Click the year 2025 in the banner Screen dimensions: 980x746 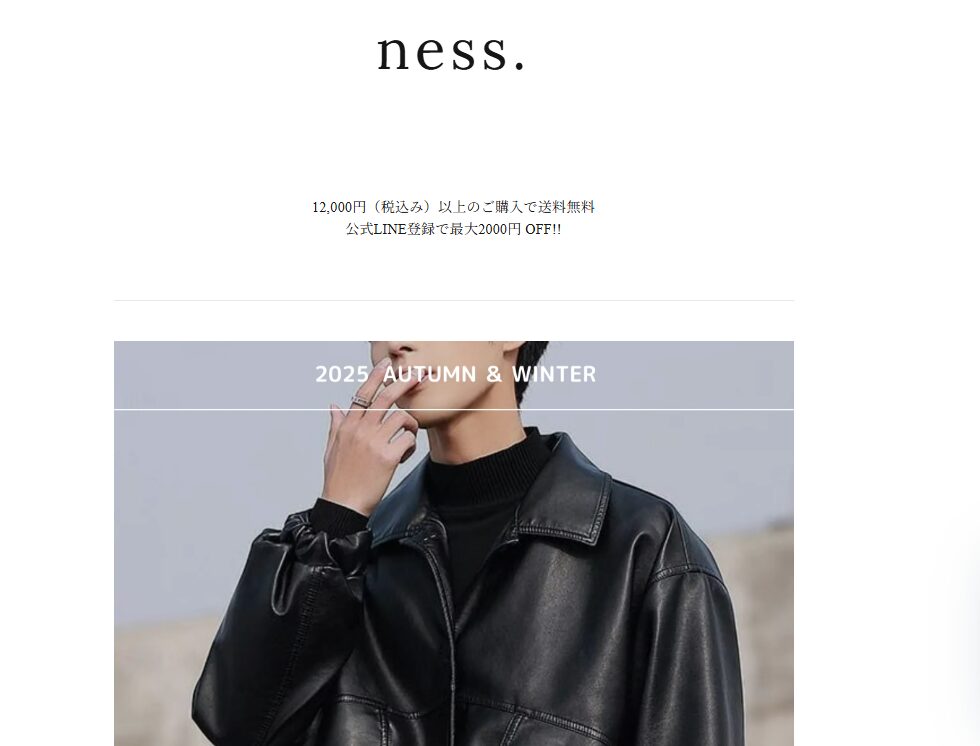pyautogui.click(x=341, y=374)
